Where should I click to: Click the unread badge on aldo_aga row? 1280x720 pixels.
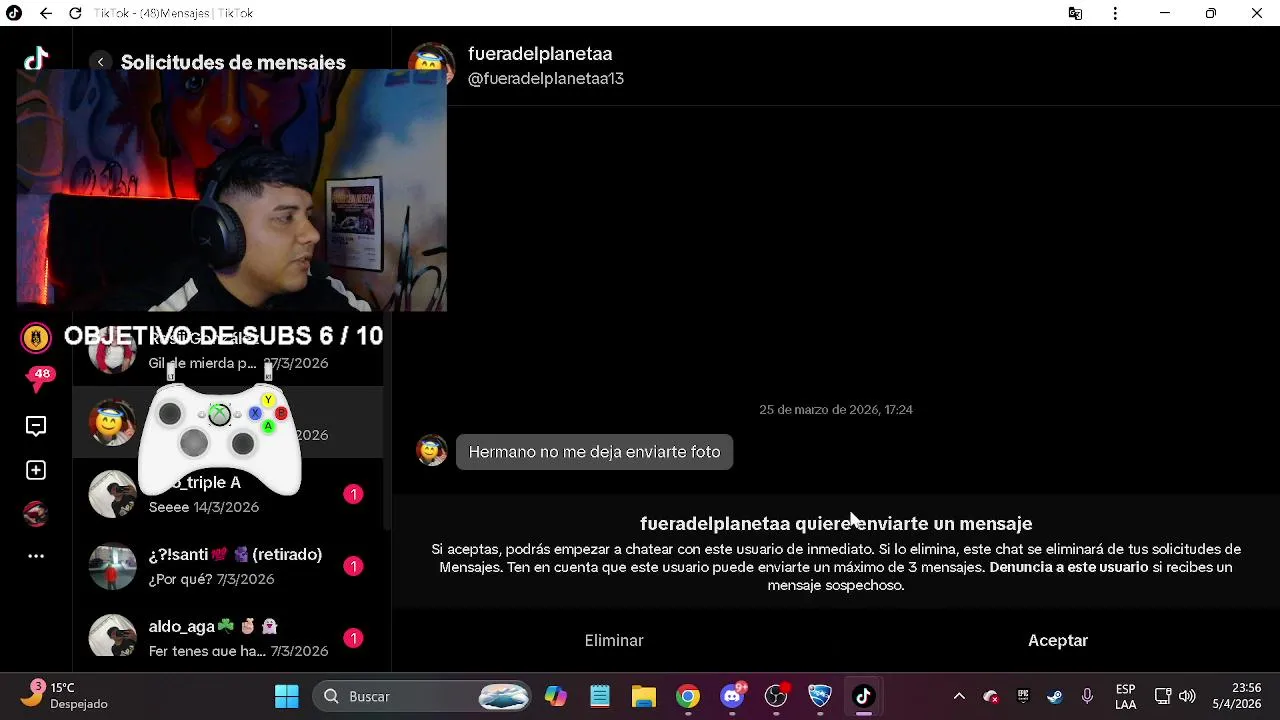pyautogui.click(x=353, y=638)
